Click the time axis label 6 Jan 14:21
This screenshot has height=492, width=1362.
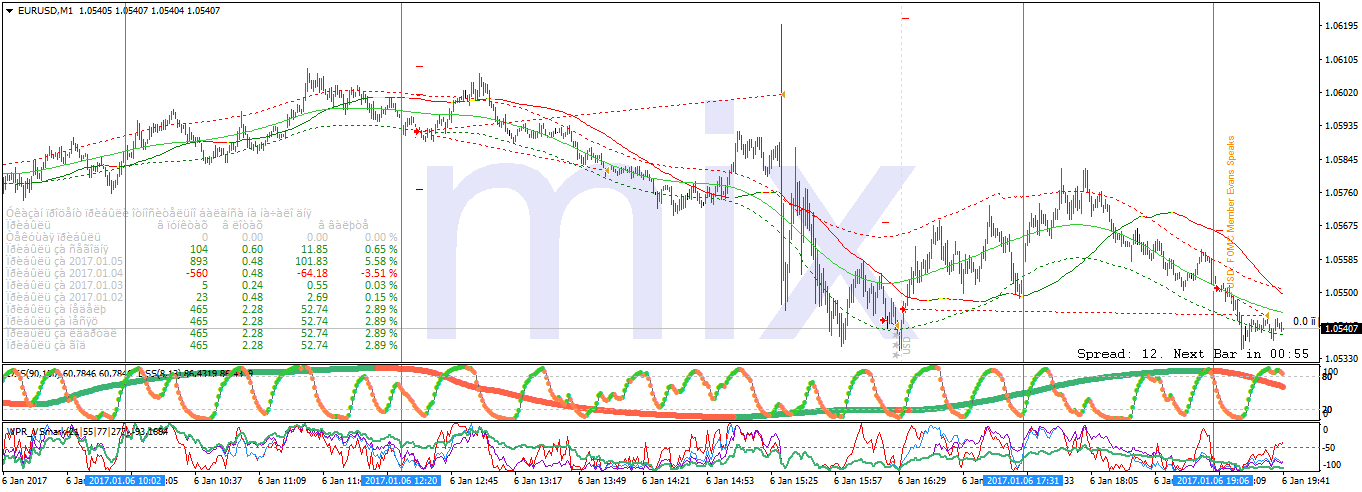(667, 481)
